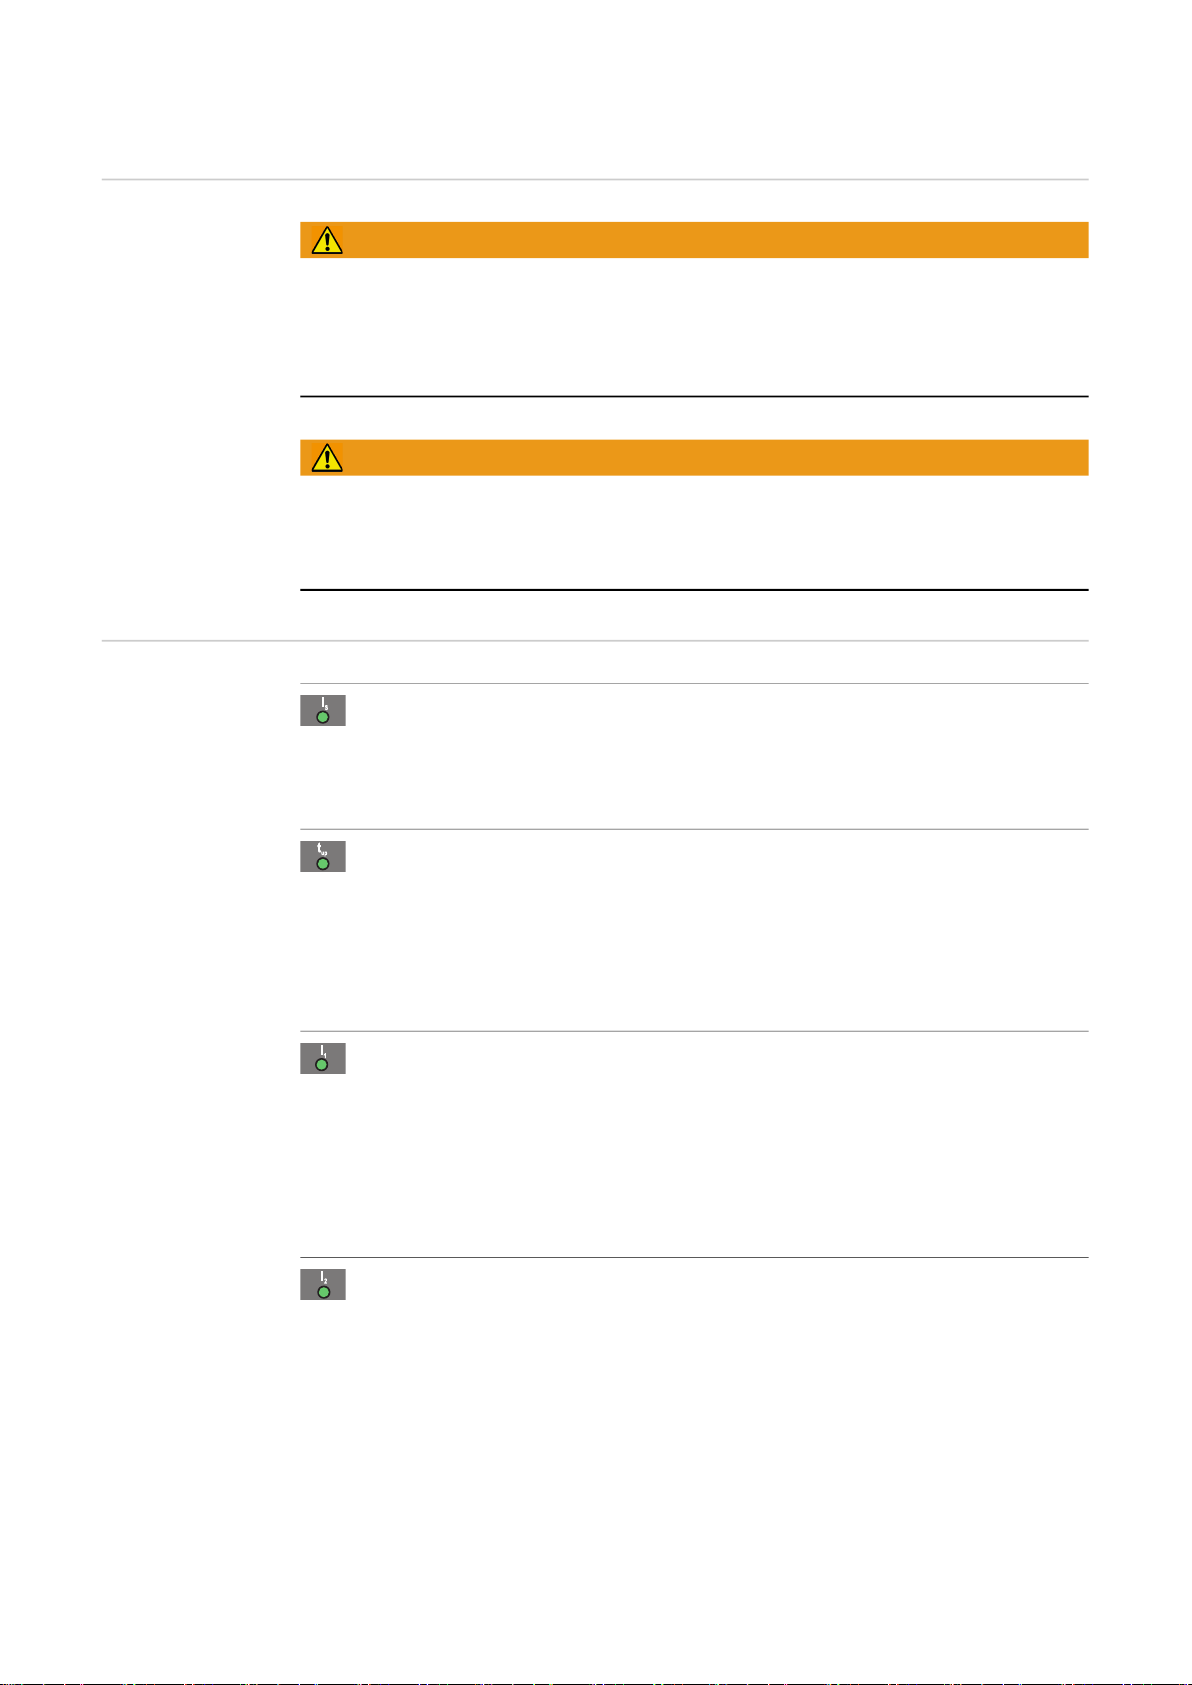
Task: Click the full-width grey separator under warnings section
Action: click(595, 640)
